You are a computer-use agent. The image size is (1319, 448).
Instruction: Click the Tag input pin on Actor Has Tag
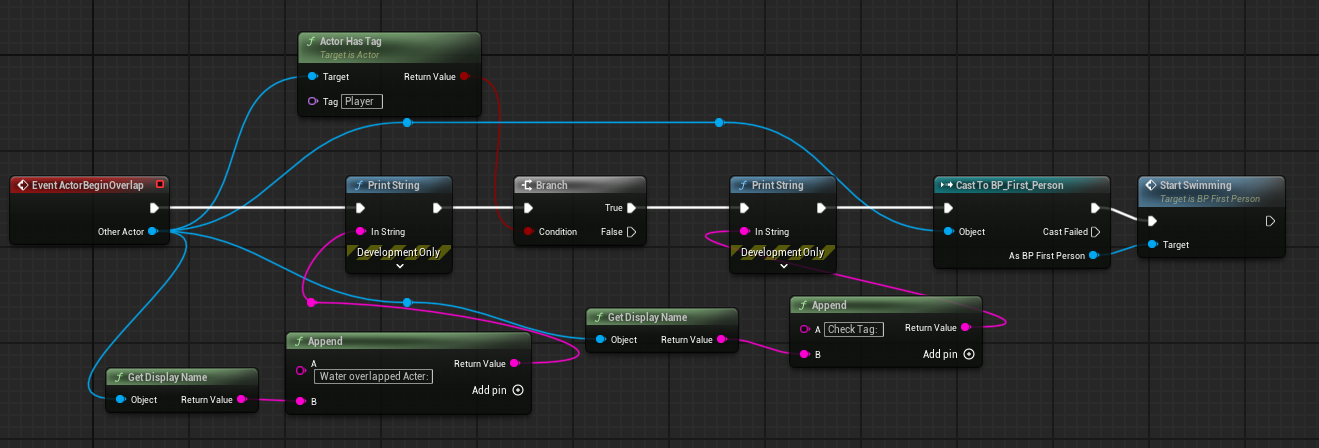point(313,101)
